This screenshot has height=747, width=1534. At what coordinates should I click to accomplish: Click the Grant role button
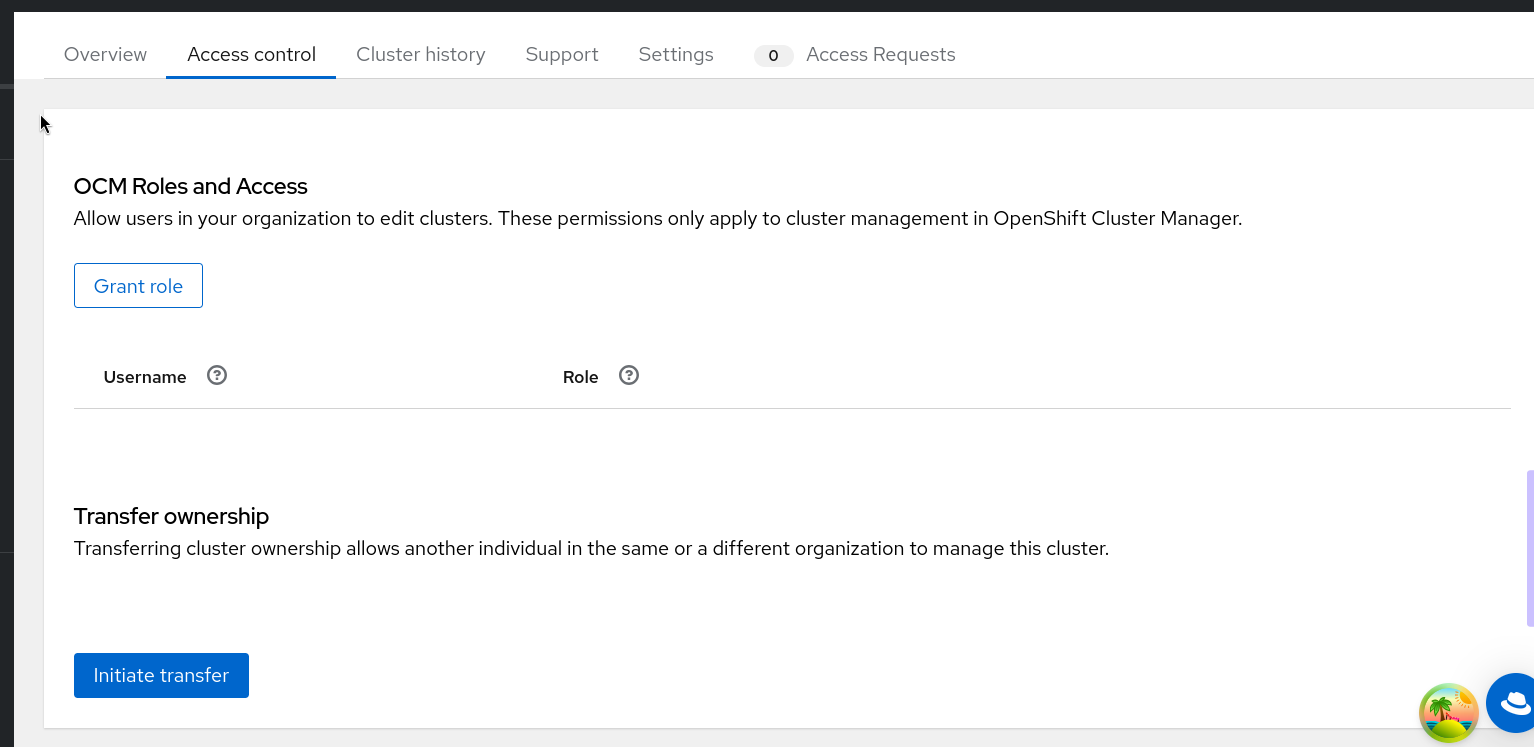click(x=138, y=286)
